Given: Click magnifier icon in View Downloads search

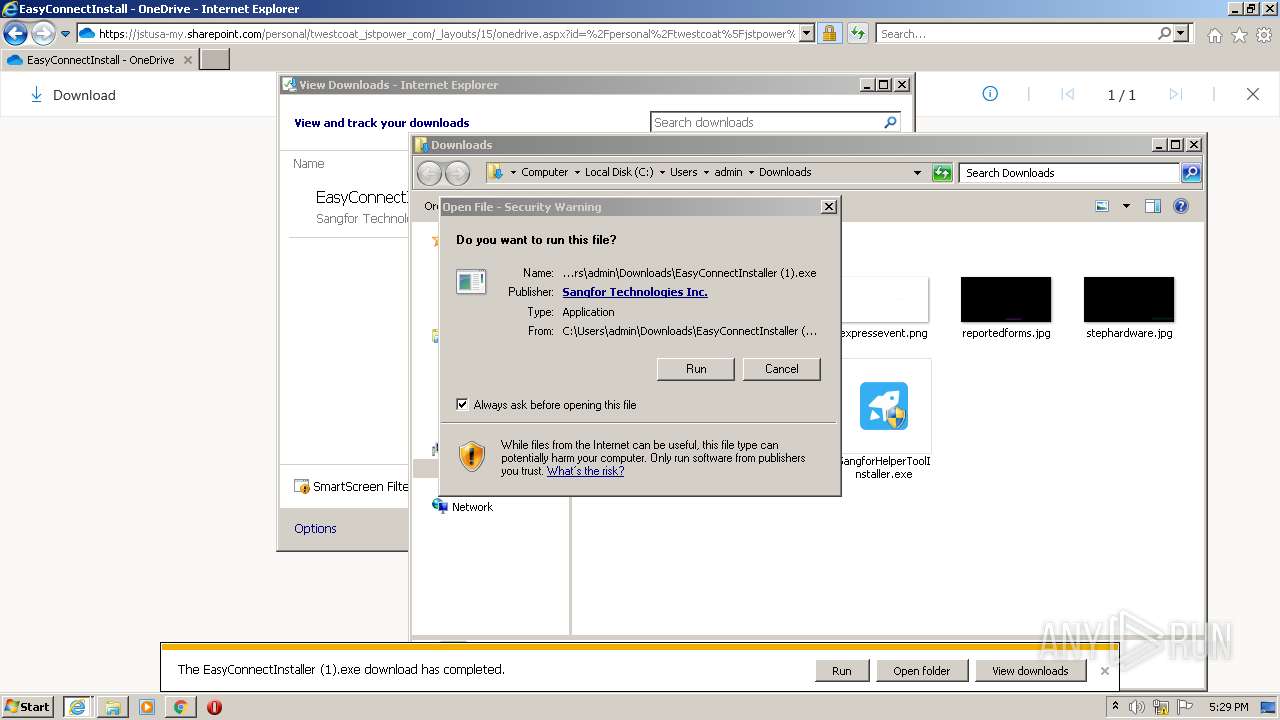Looking at the screenshot, I should [x=891, y=122].
